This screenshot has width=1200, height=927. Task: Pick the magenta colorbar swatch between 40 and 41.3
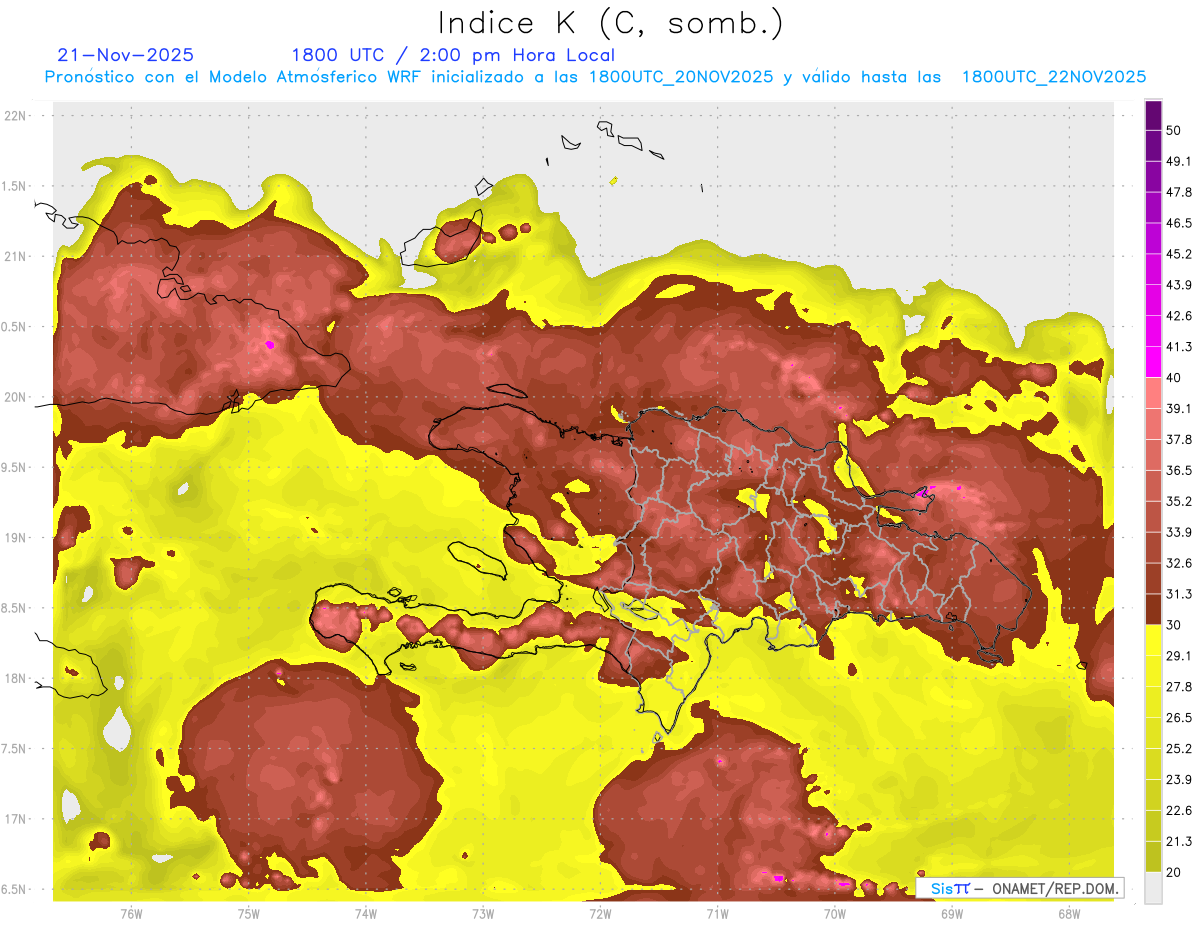1153,362
